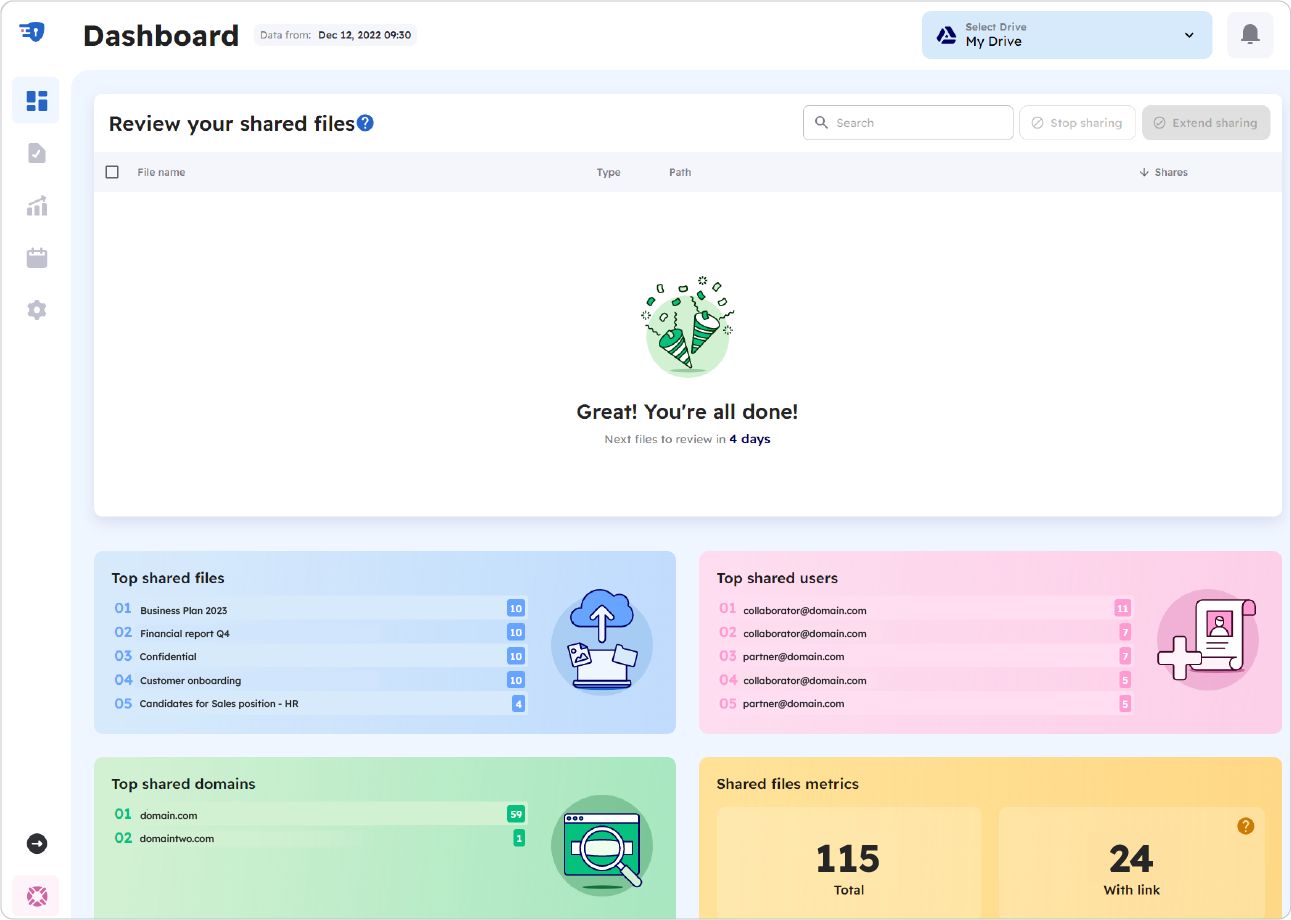Image resolution: width=1291 pixels, height=920 pixels.
Task: Click the Stop sharing button
Action: 1077,123
